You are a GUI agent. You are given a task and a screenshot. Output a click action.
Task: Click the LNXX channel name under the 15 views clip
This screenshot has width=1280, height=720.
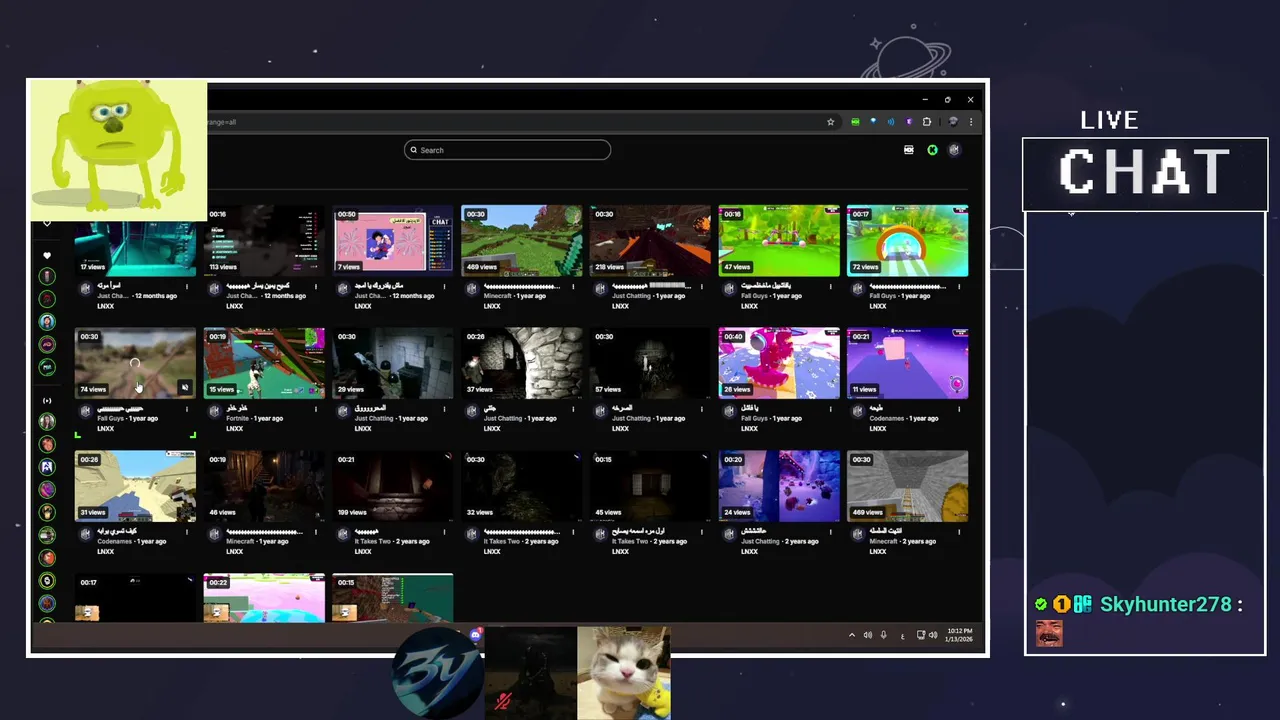(x=235, y=428)
